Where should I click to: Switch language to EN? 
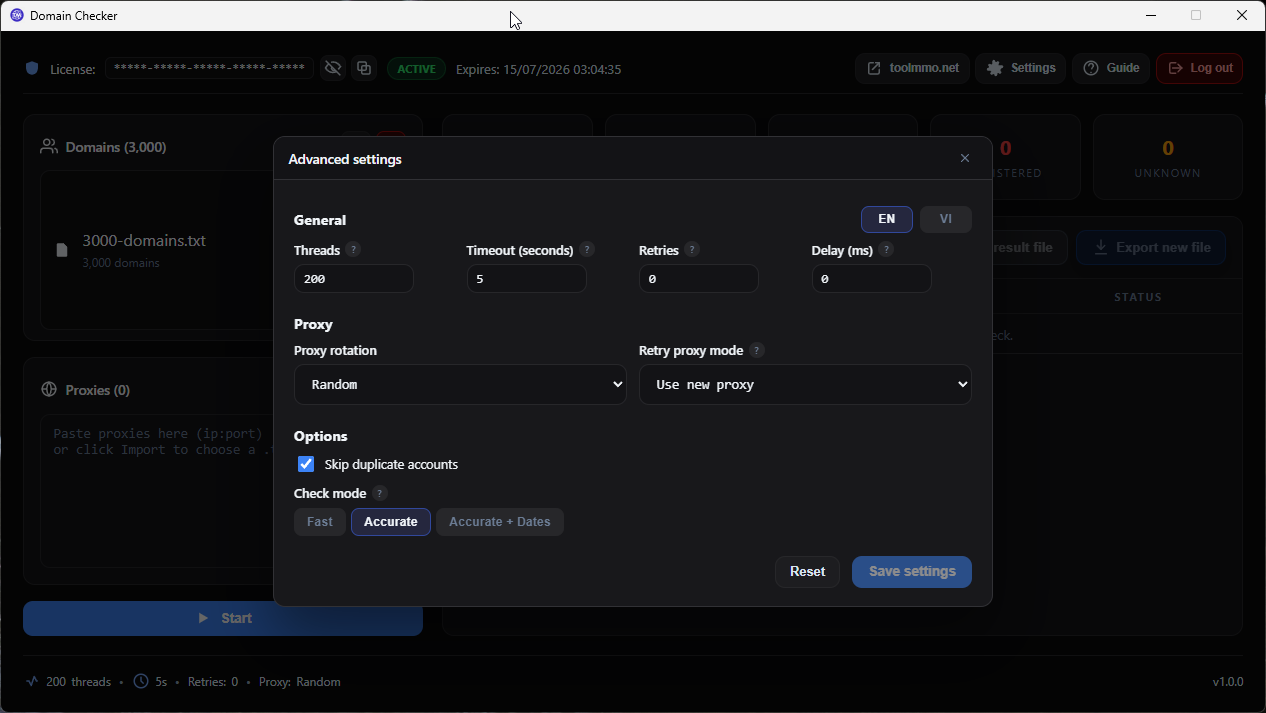tap(887, 219)
